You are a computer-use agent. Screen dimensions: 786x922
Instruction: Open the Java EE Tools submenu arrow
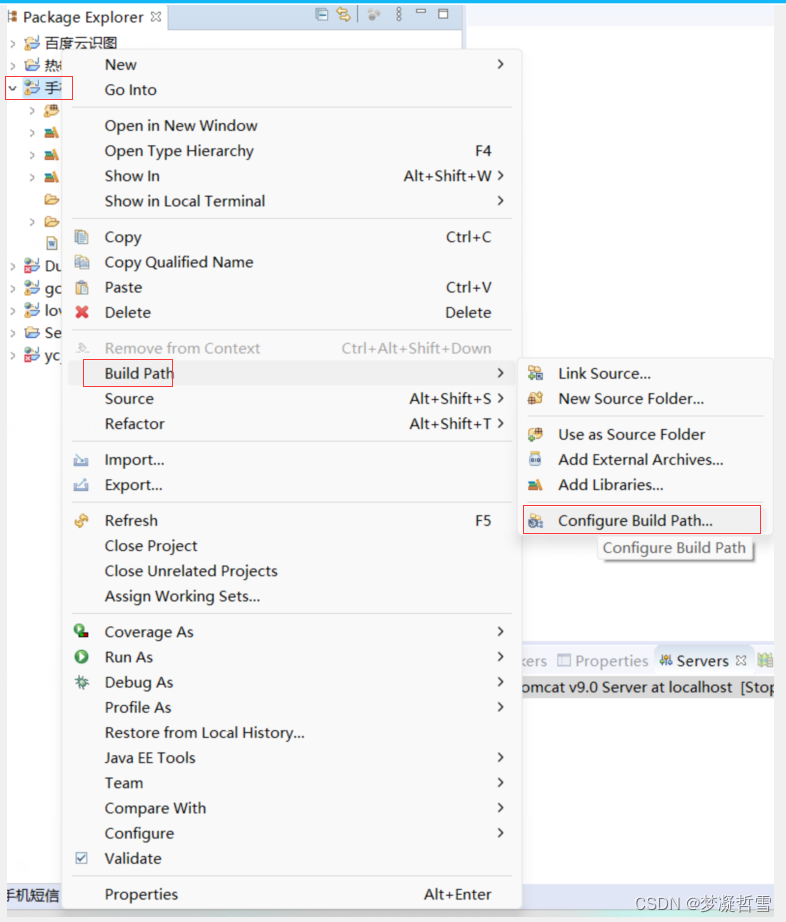[x=500, y=757]
